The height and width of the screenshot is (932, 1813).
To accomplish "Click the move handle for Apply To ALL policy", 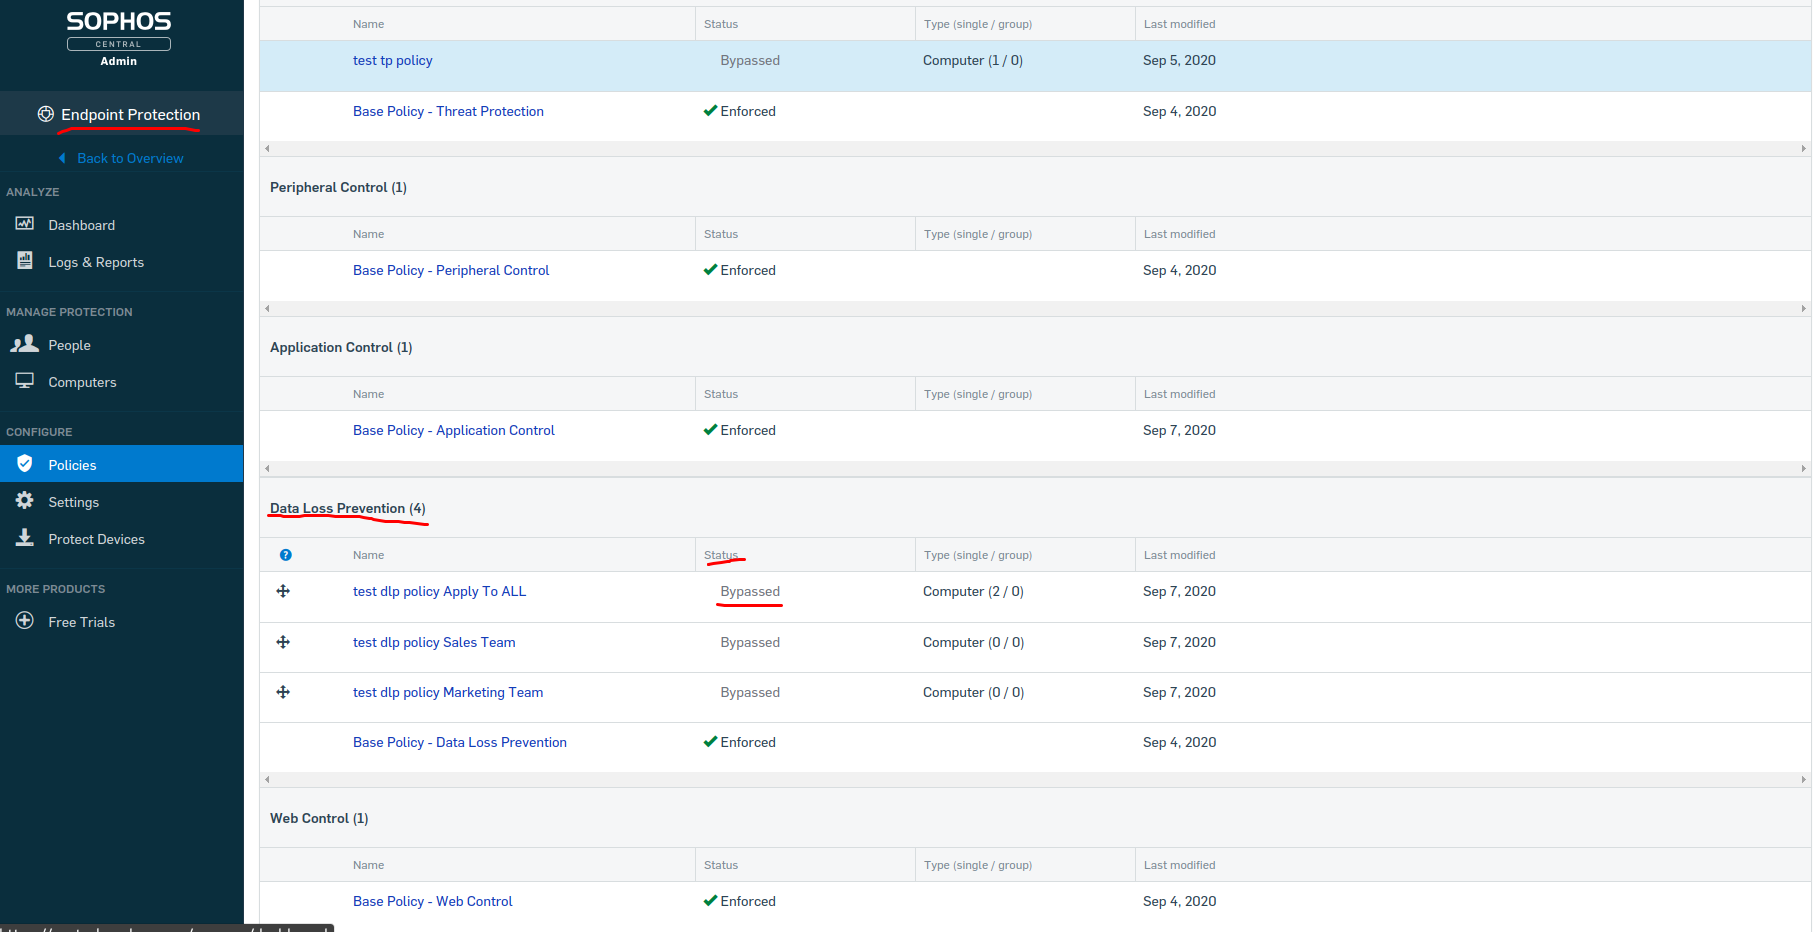I will coord(283,591).
